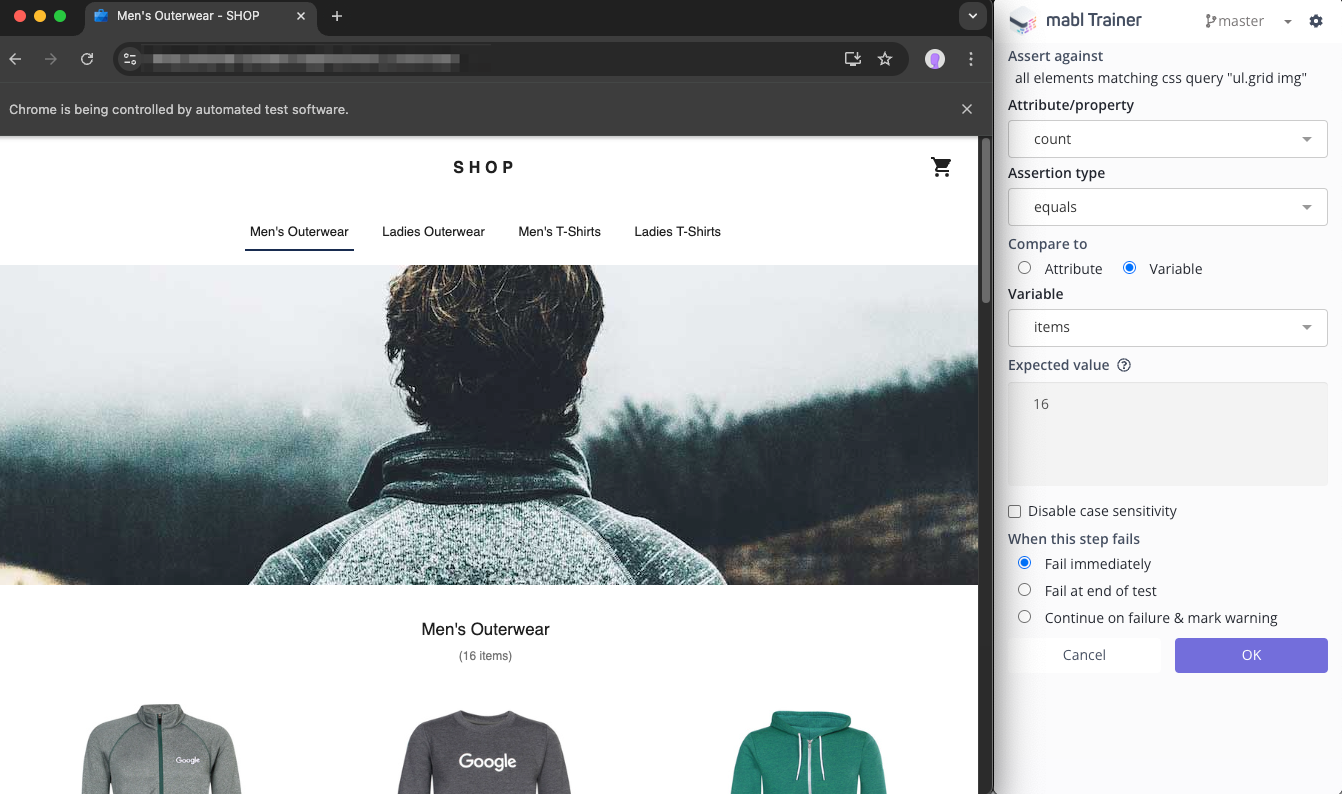Viewport: 1342px width, 794px height.
Task: Open the equals assertion type dropdown
Action: pyautogui.click(x=1167, y=207)
